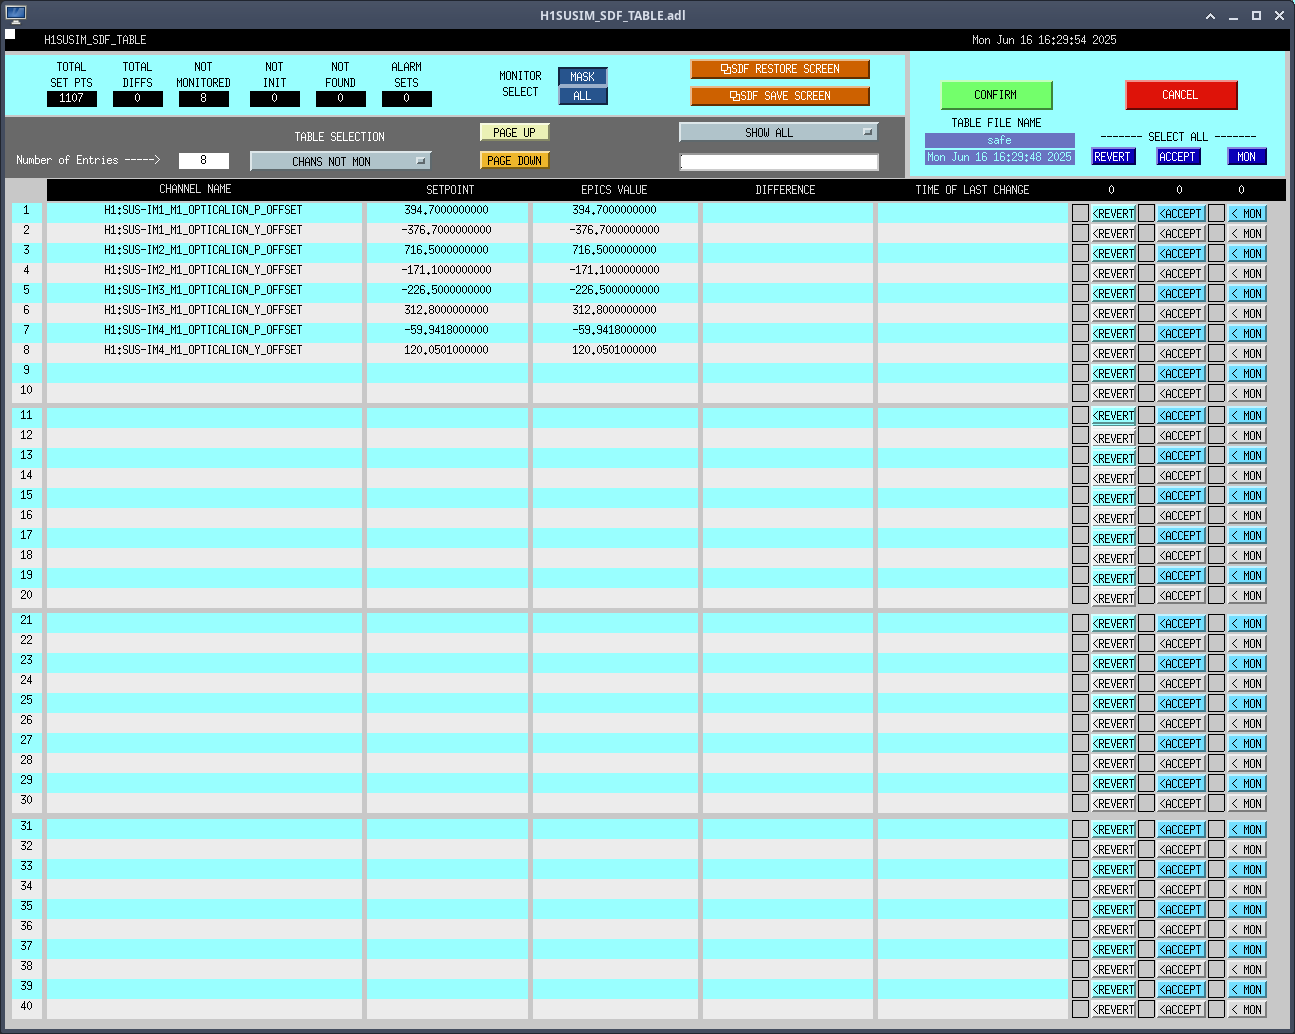Image resolution: width=1295 pixels, height=1034 pixels.
Task: Click the table file timestamp under 'safe'
Action: click(x=999, y=157)
